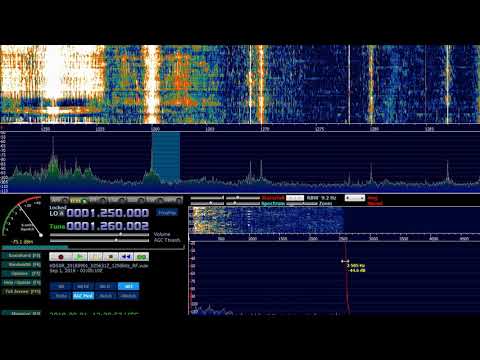This screenshot has width=480, height=360.
Task: Click the green Tune label
Action: point(57,227)
